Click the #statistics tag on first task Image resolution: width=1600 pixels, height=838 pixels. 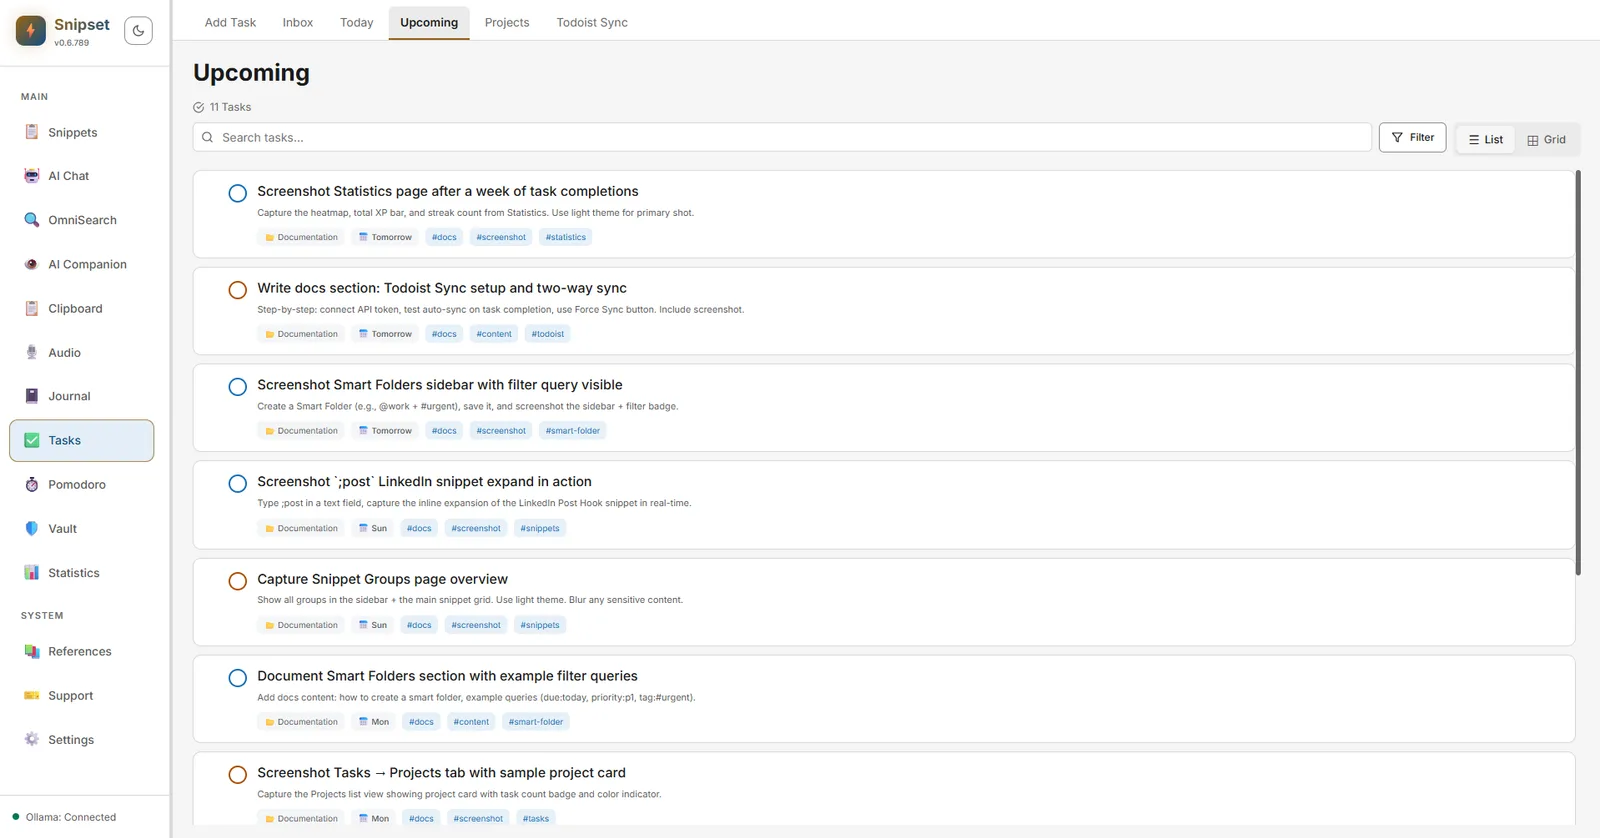click(x=566, y=237)
